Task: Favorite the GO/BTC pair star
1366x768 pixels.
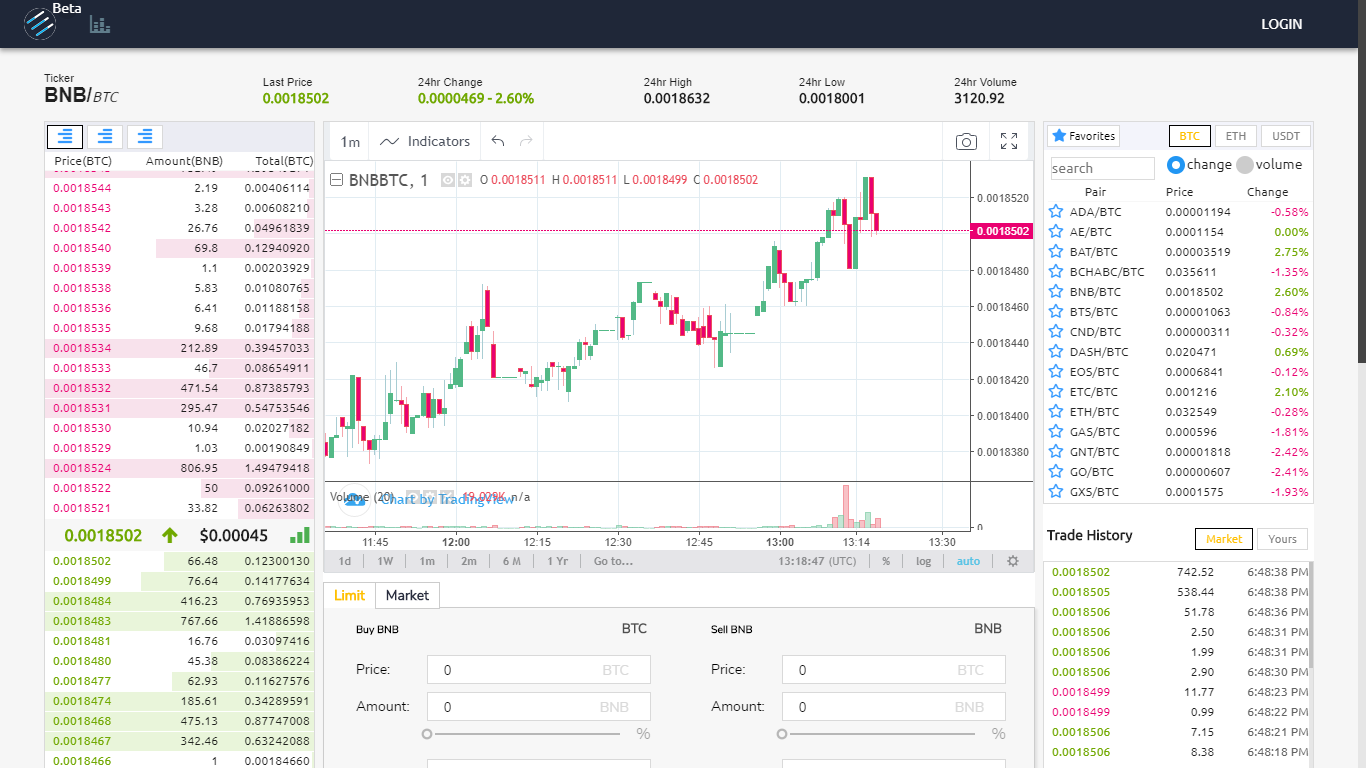Action: (x=1055, y=471)
